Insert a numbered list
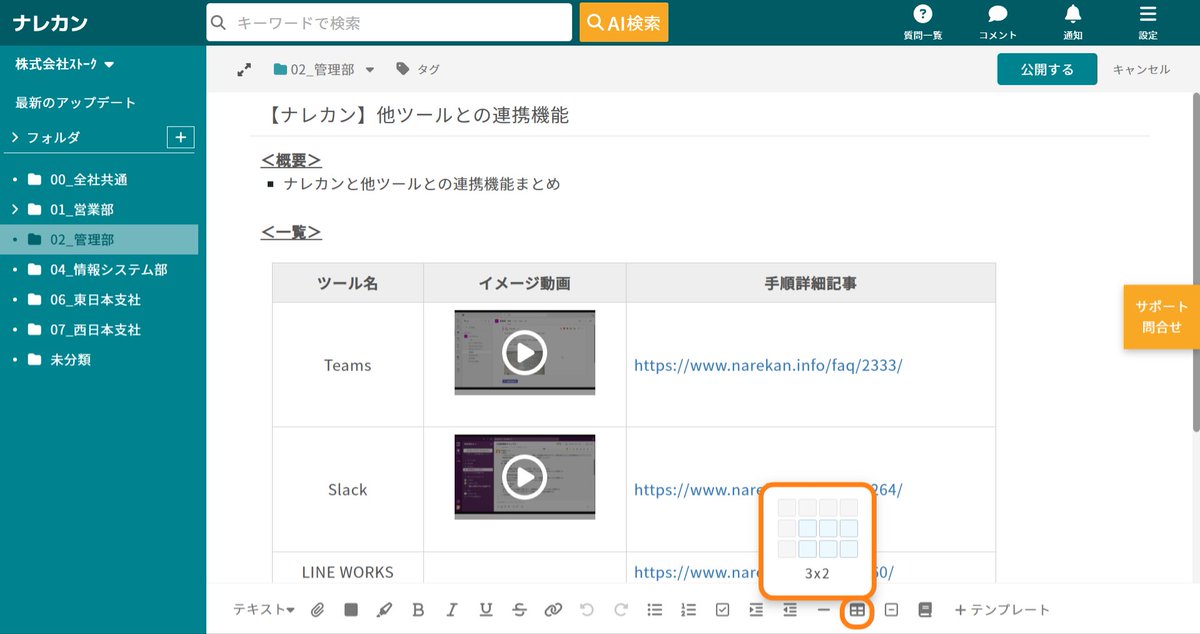1200x634 pixels. pyautogui.click(x=688, y=609)
